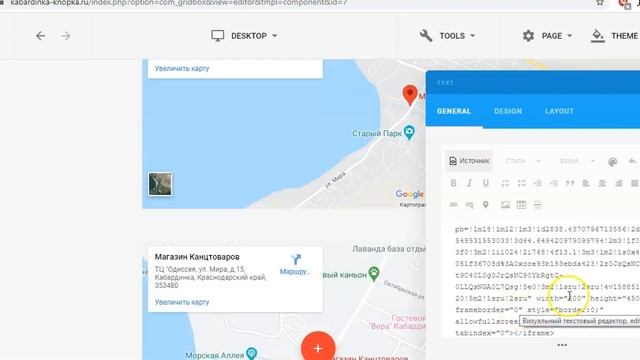640x360 pixels.
Task: Click the browser address bar URL
Action: (x=179, y=3)
